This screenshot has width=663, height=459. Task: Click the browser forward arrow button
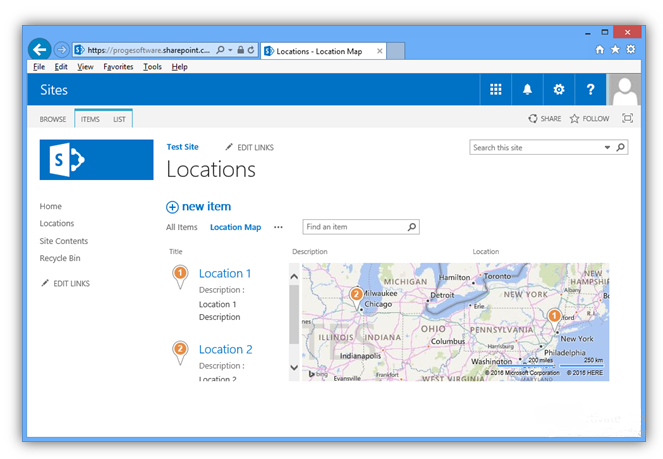62,50
